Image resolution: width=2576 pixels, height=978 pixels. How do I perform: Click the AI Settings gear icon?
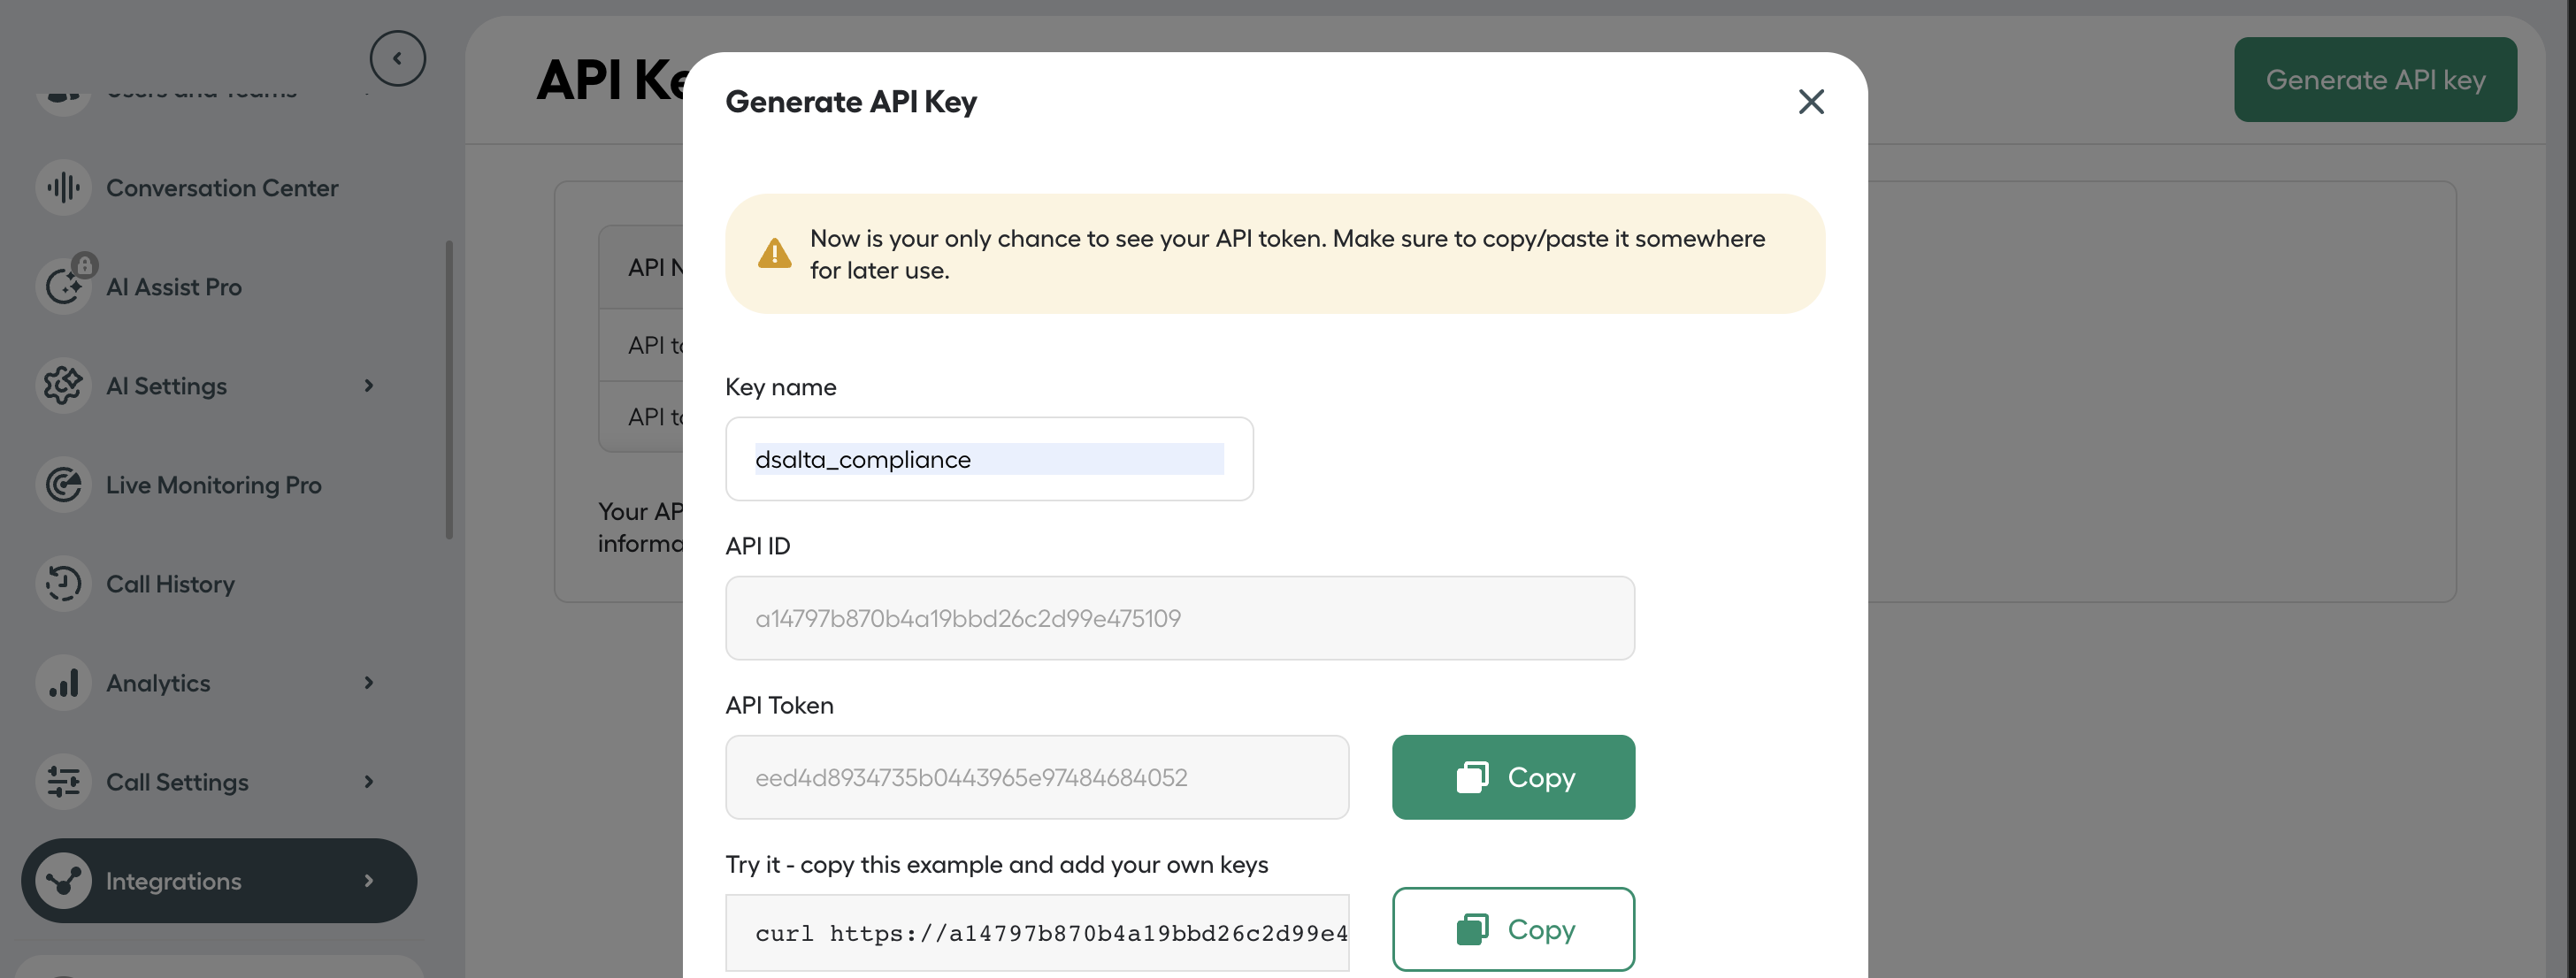tap(63, 385)
